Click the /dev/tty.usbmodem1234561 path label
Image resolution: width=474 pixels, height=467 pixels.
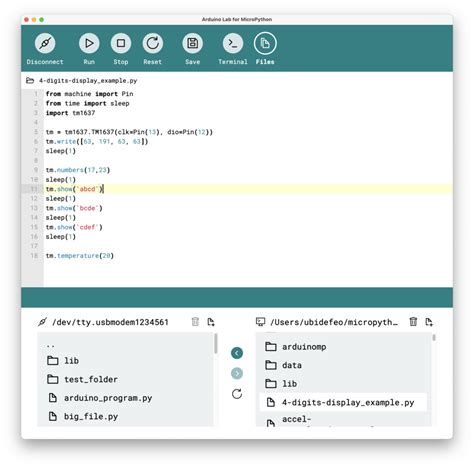pos(110,322)
